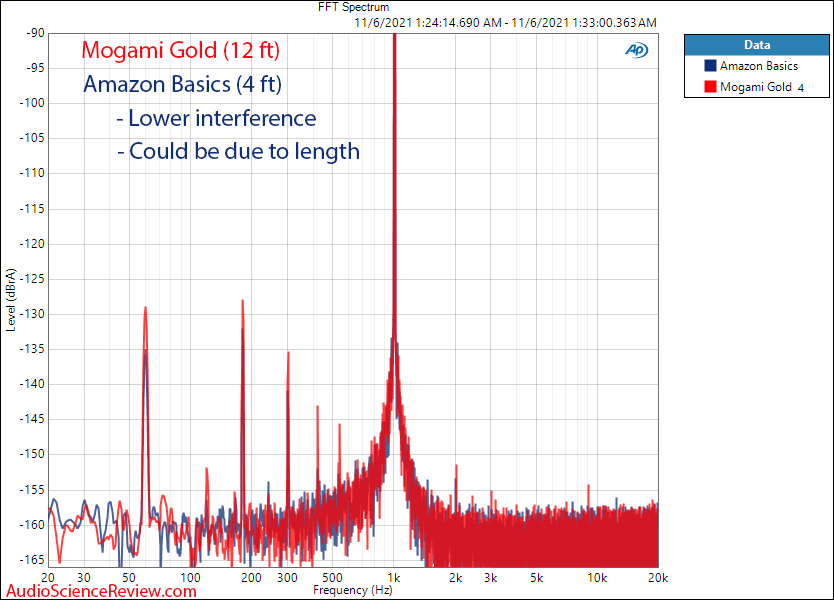Viewport: 834px width, 600px height.
Task: Click the -100 level axis tick
Action: click(x=32, y=103)
